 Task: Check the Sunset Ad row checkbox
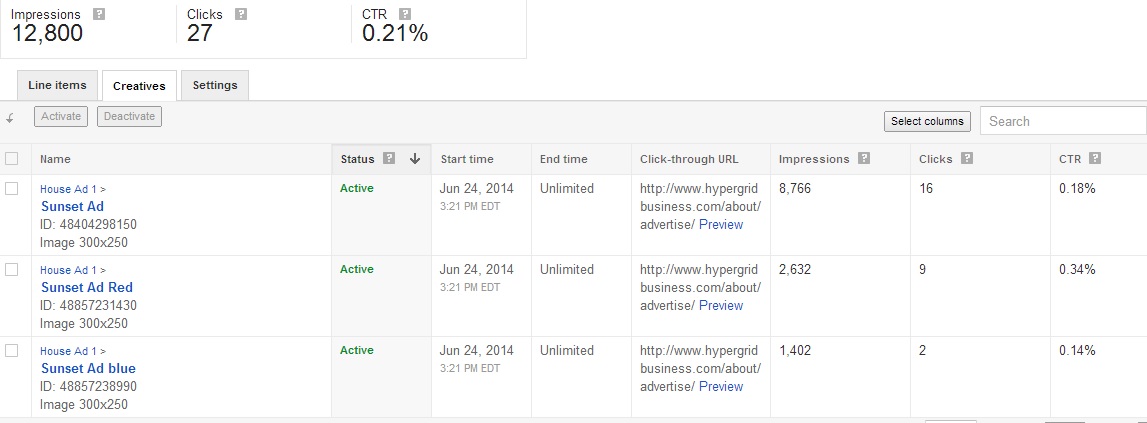click(x=12, y=188)
